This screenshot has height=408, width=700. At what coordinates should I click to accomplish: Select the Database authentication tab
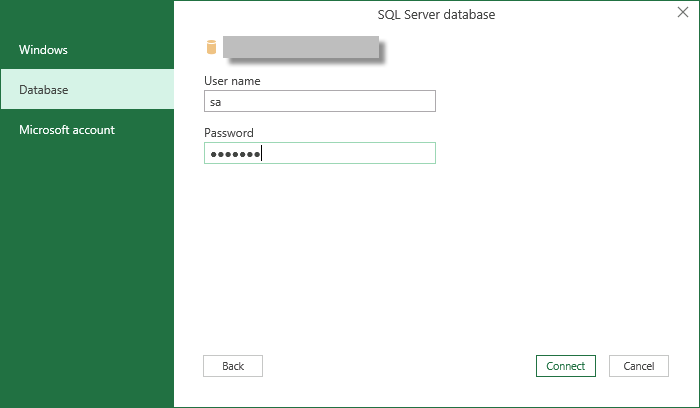point(87,89)
